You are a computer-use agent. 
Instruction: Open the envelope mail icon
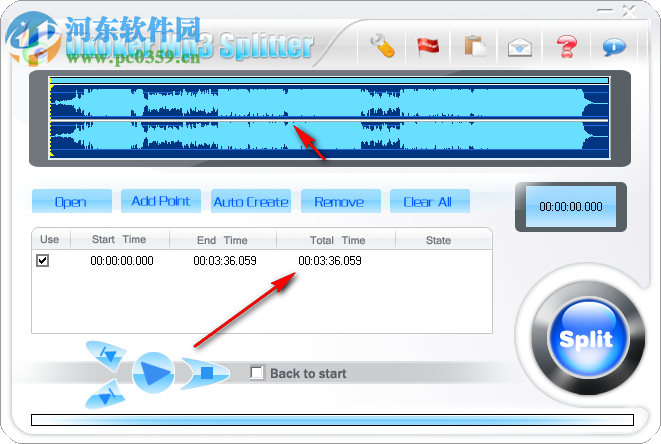click(519, 47)
